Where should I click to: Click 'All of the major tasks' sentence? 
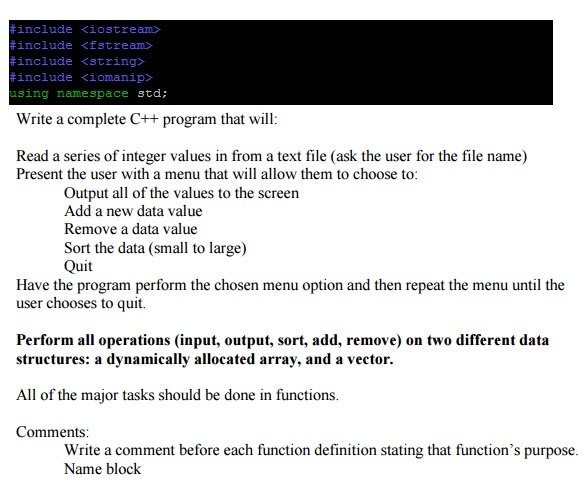(x=177, y=395)
